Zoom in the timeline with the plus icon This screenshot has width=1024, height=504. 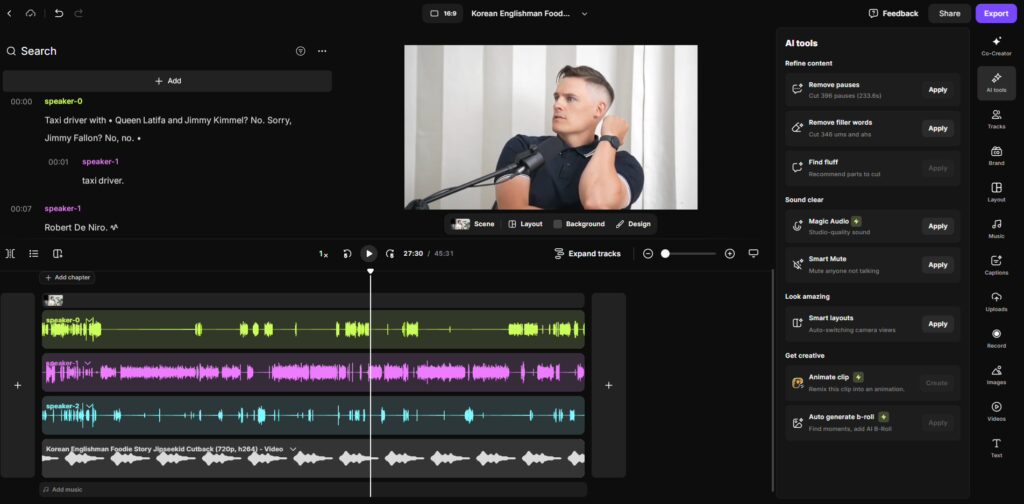tap(729, 253)
